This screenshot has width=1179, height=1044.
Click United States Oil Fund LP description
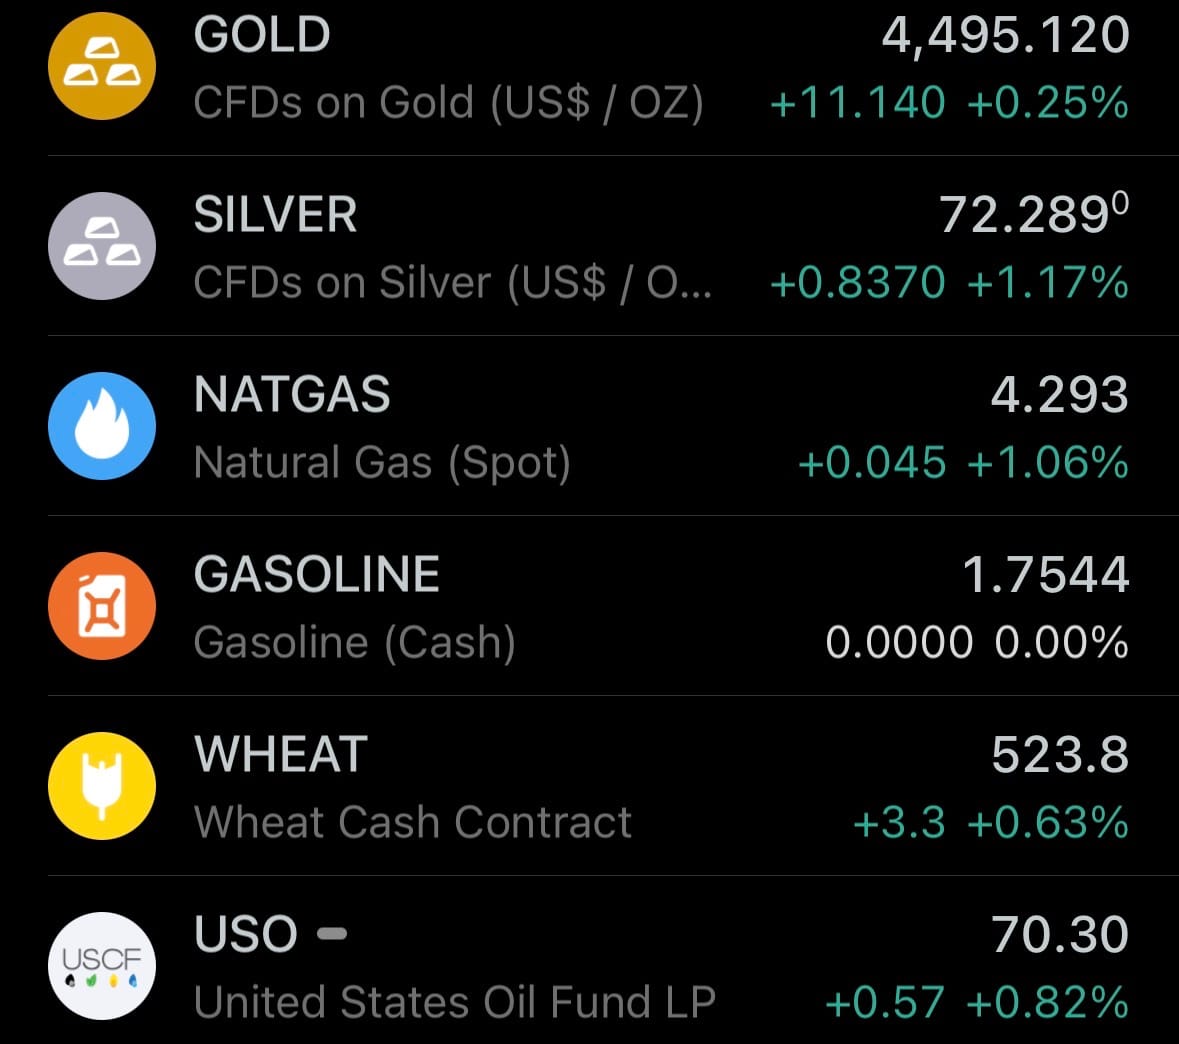coord(455,1003)
